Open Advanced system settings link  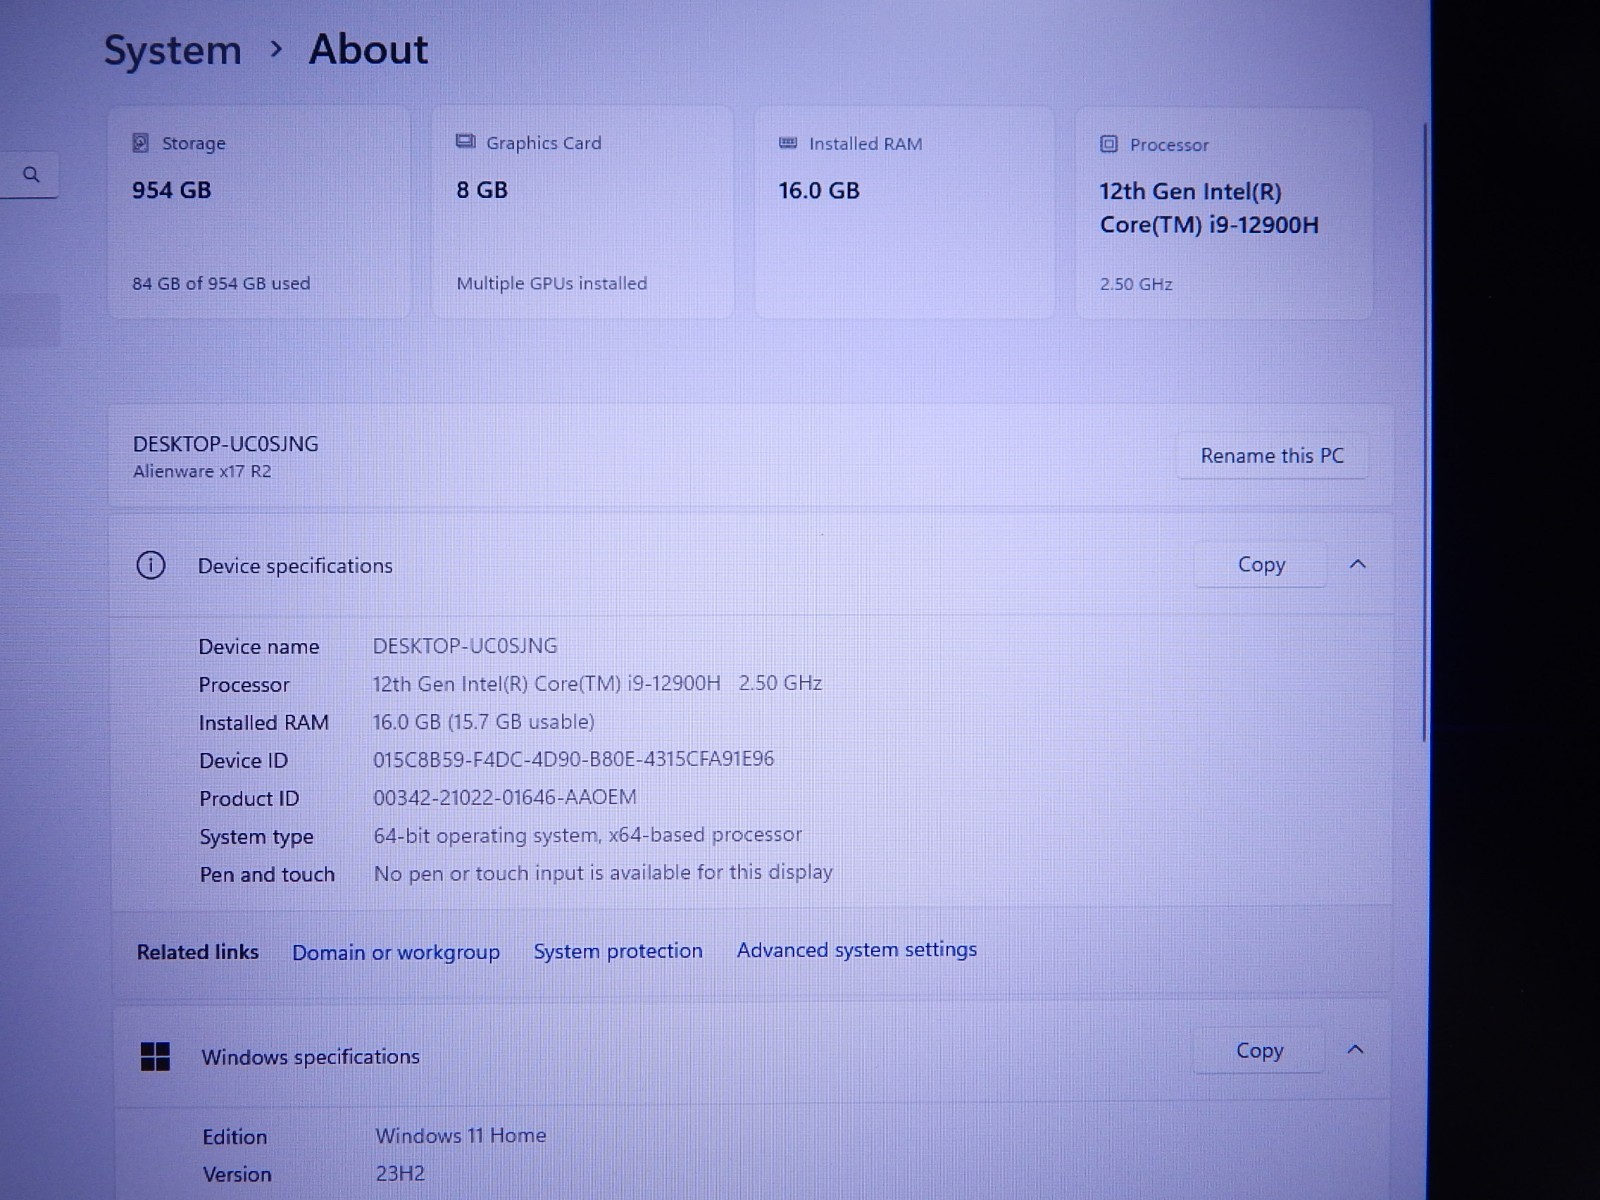(x=857, y=950)
